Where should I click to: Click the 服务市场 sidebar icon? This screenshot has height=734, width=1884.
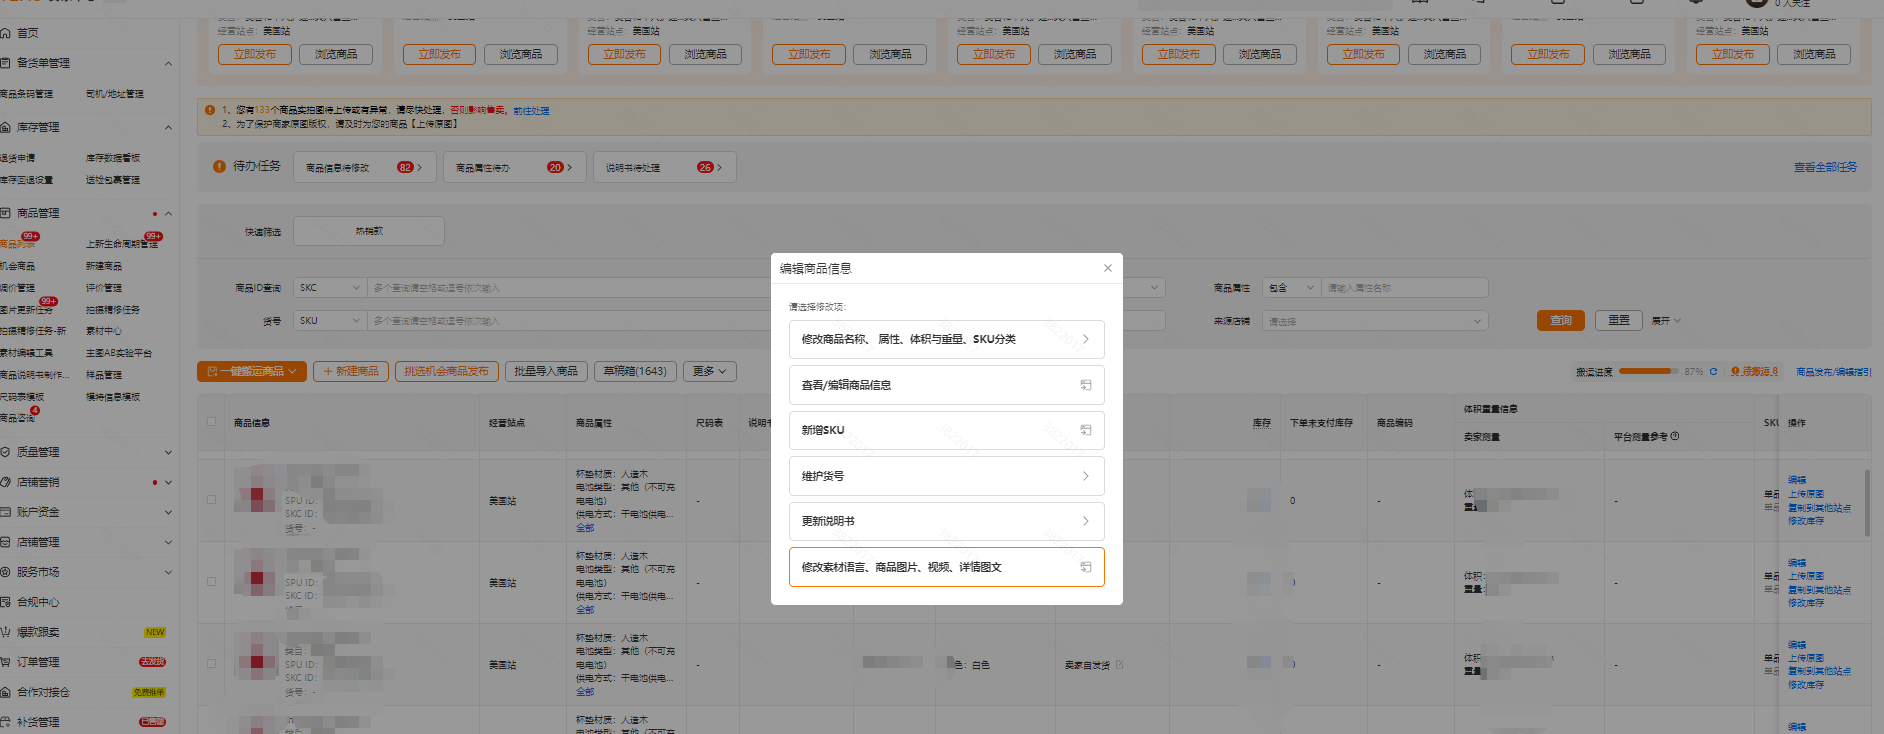(6, 572)
